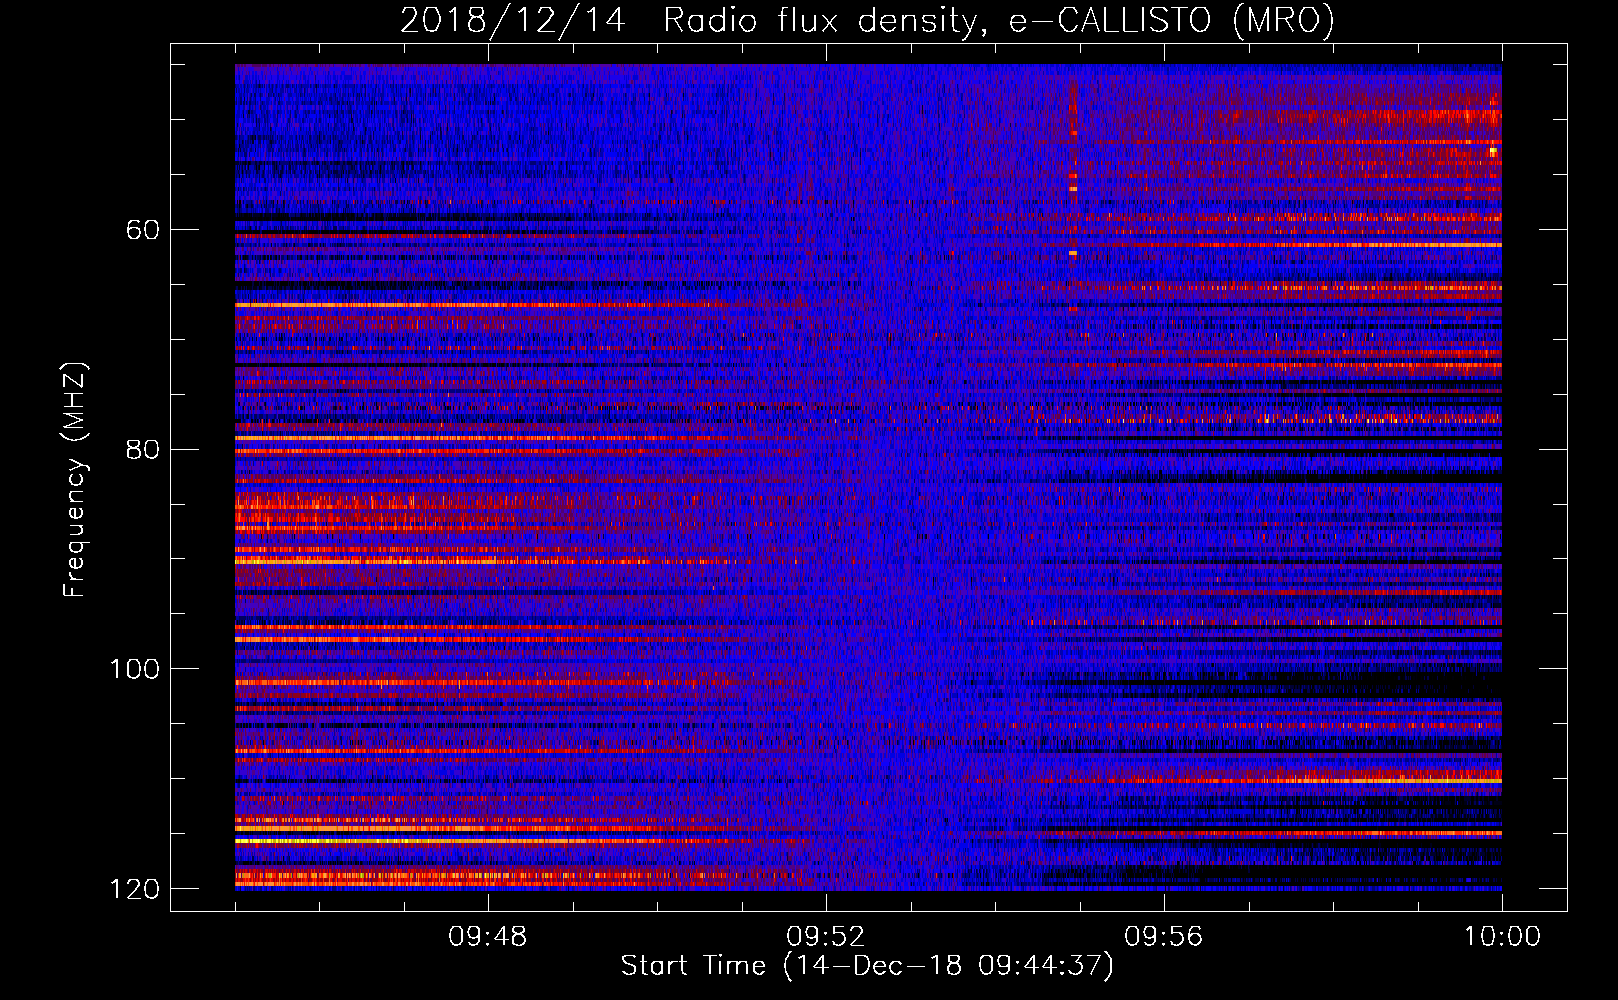Click the 80 frequency tick label
Screen dimensions: 1618x1000
click(x=143, y=449)
